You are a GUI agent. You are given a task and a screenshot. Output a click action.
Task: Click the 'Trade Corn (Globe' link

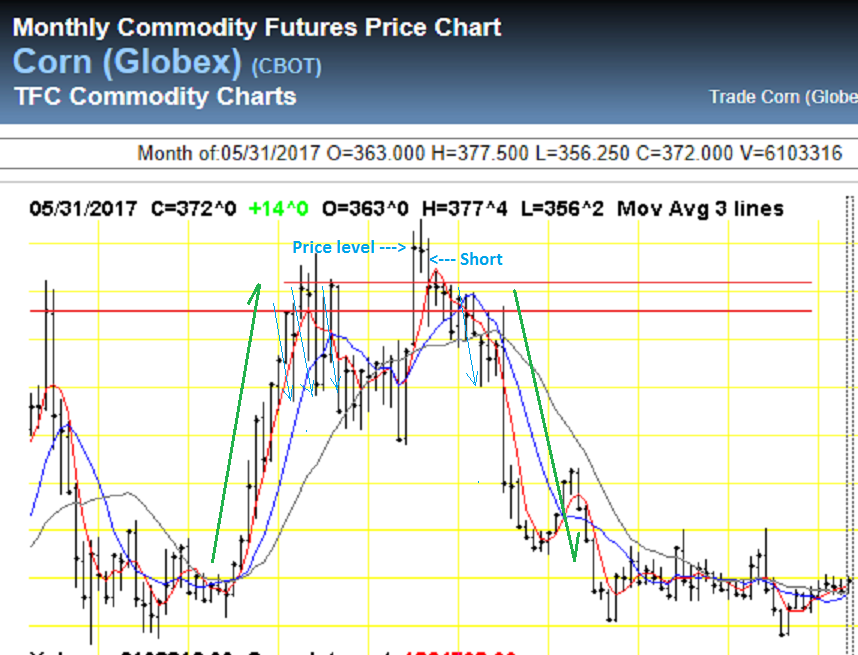click(x=784, y=97)
